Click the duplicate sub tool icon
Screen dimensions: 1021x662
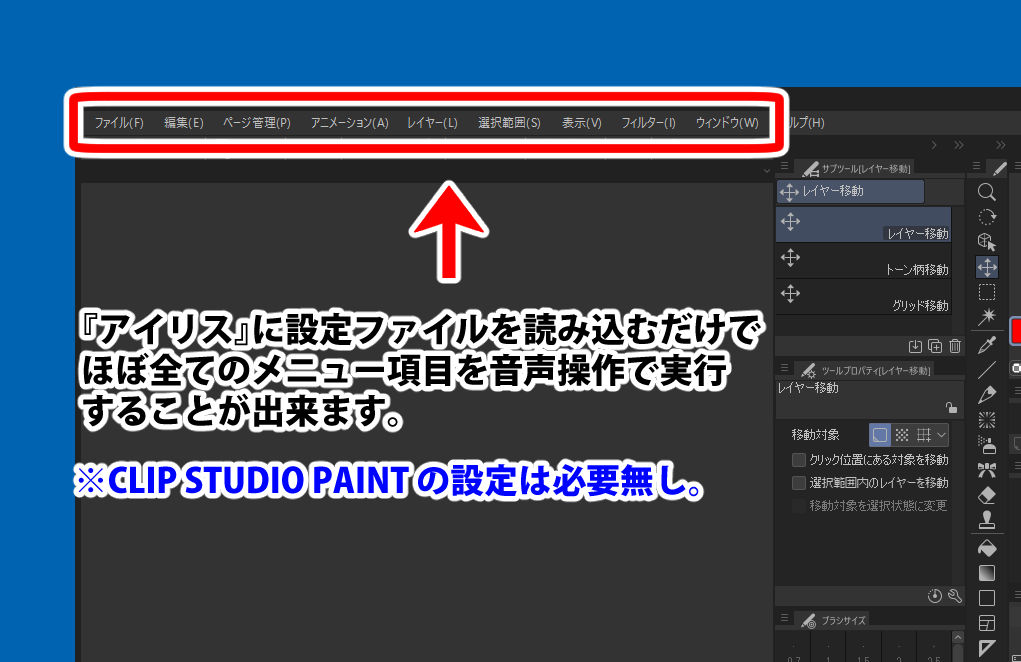[935, 346]
